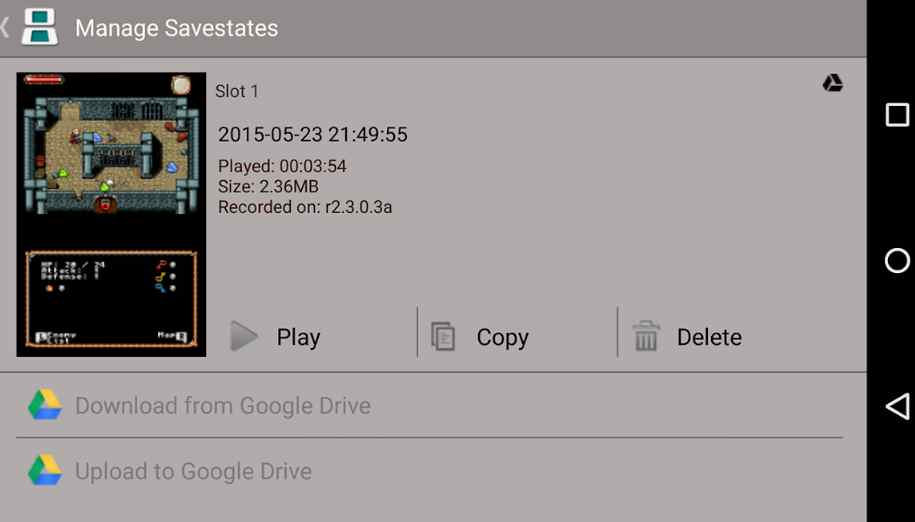Tap the Slot 1 label
This screenshot has width=915, height=522.
tap(237, 92)
